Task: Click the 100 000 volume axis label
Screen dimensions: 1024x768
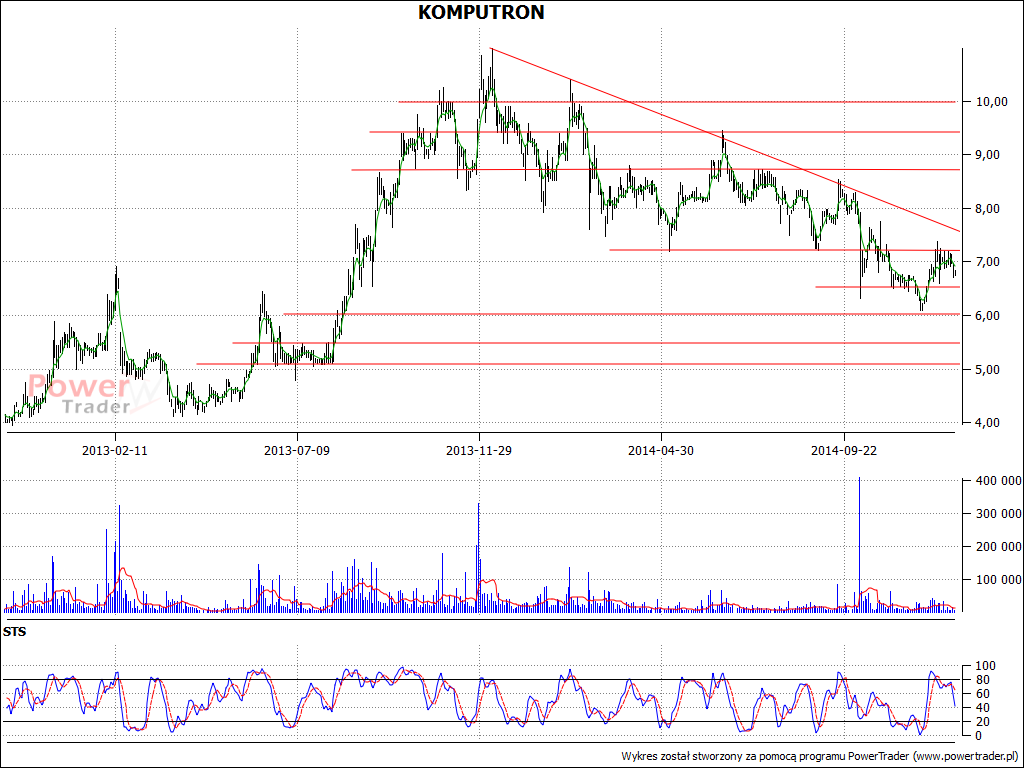Action: (x=998, y=579)
